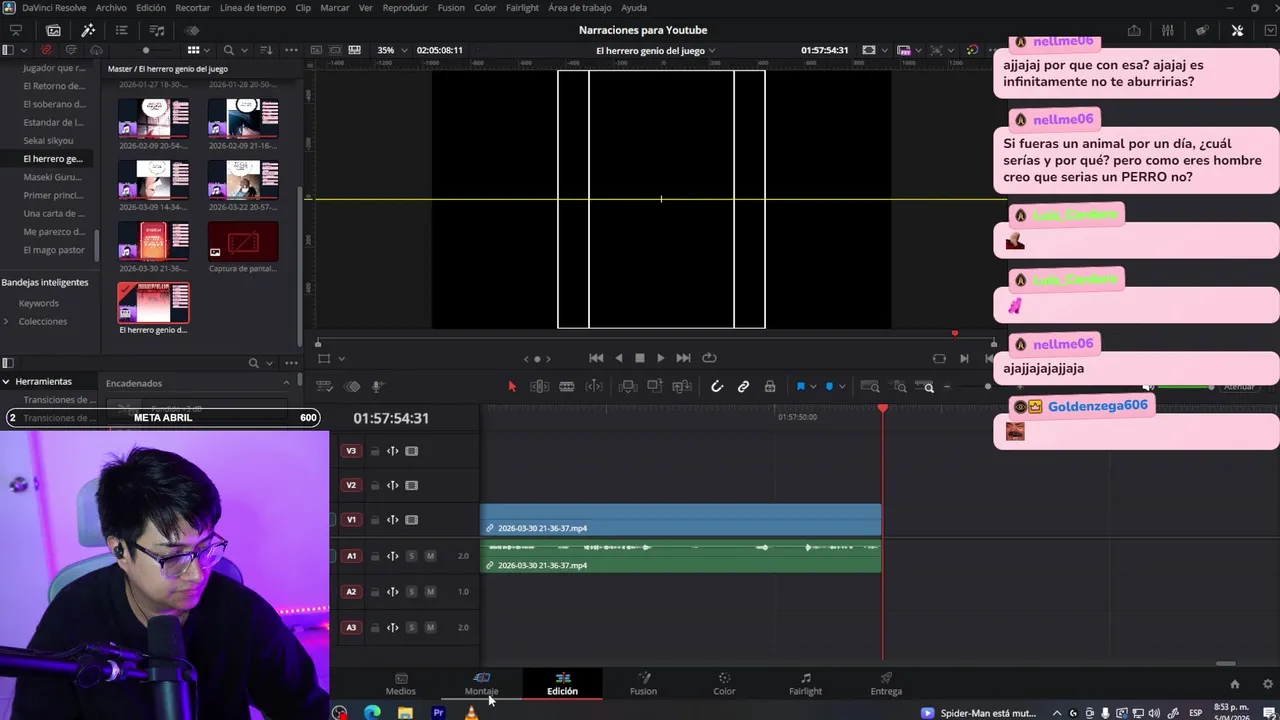Click the Overwrite Clip toolbar icon
The image size is (1280, 720).
(x=655, y=387)
